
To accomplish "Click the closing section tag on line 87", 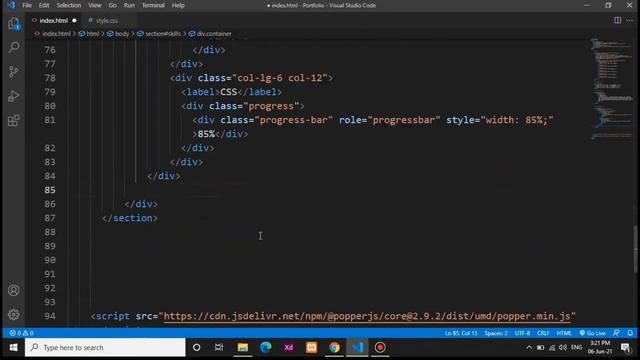I will (x=130, y=218).
